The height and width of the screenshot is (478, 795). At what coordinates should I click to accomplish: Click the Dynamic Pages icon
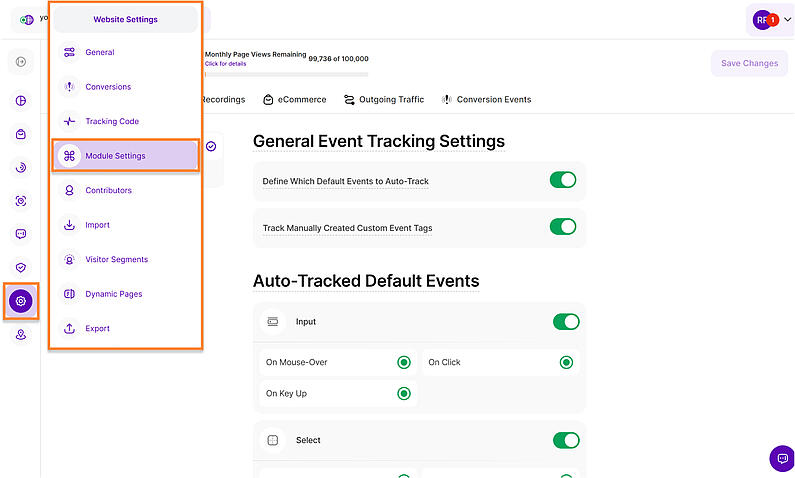69,293
